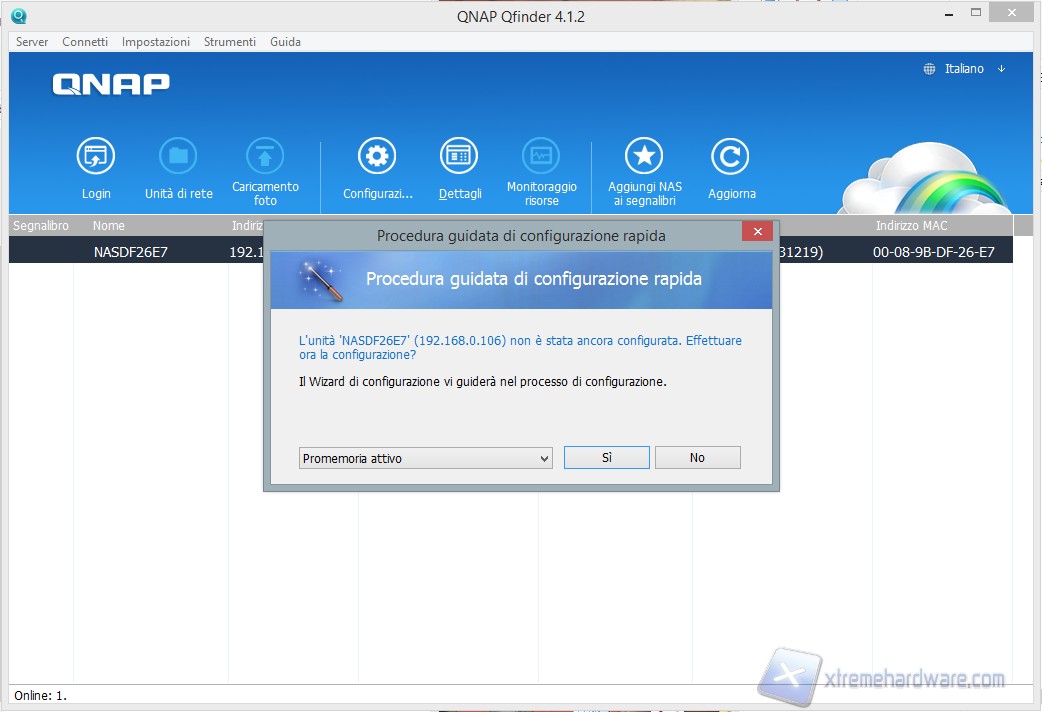
Task: Expand the Promemoria attivo dropdown
Action: [425, 458]
